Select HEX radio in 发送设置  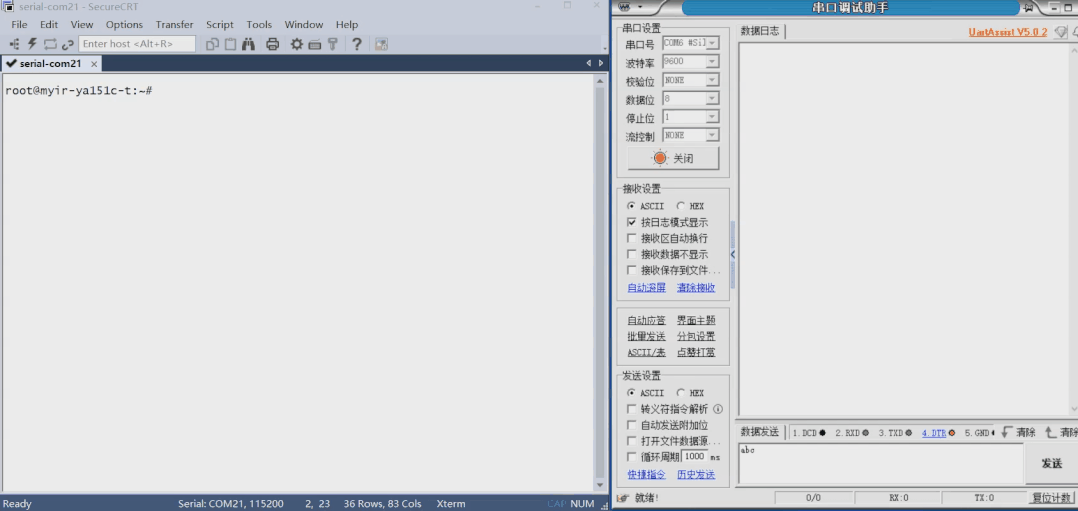click(680, 393)
